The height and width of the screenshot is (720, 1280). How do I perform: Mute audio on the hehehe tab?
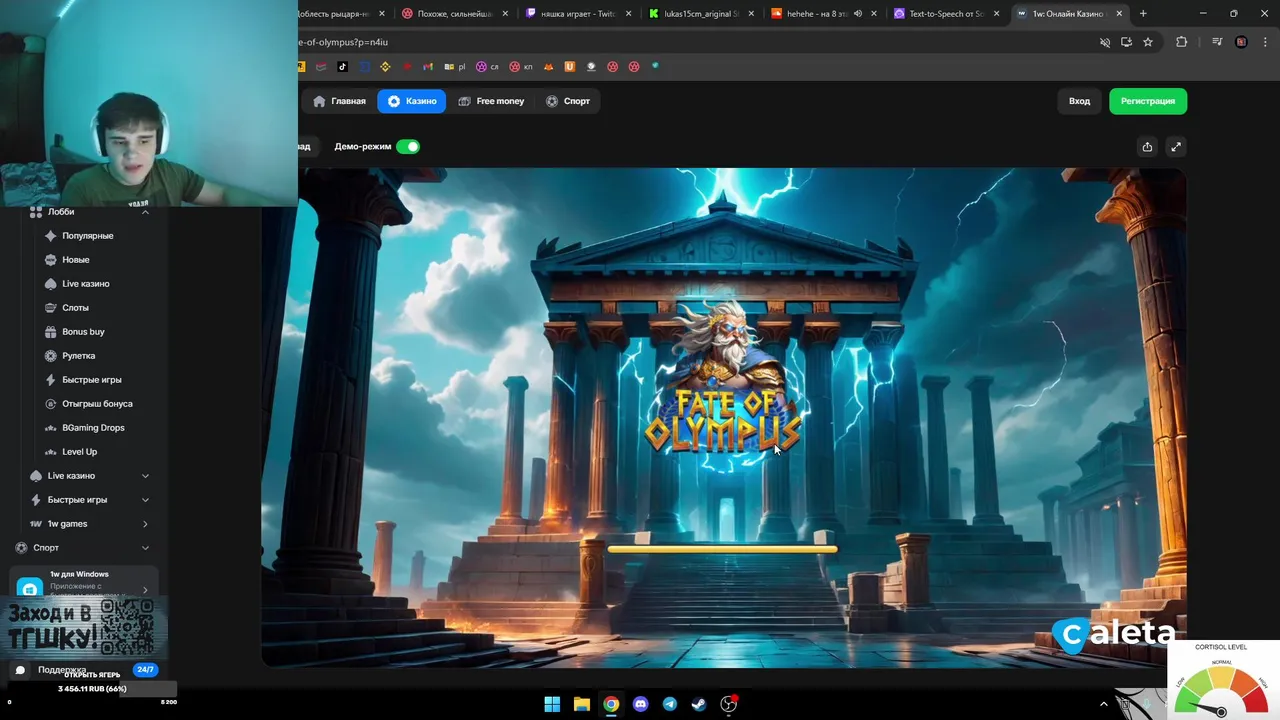click(858, 14)
